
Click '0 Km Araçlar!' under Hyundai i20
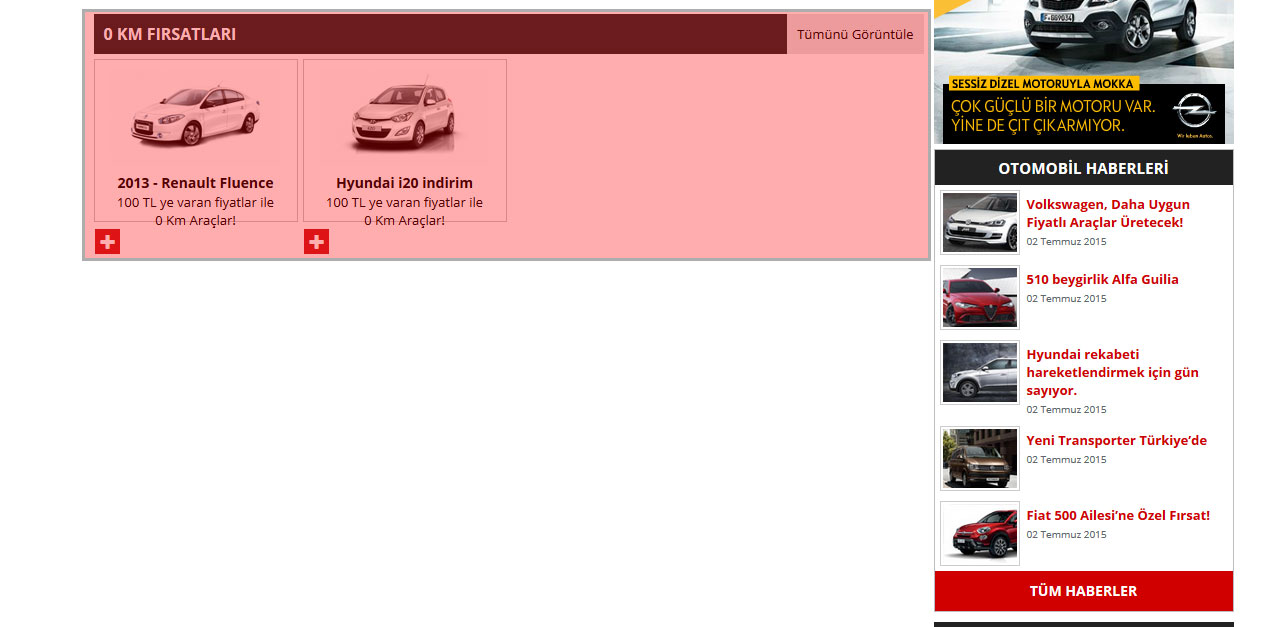(x=404, y=220)
